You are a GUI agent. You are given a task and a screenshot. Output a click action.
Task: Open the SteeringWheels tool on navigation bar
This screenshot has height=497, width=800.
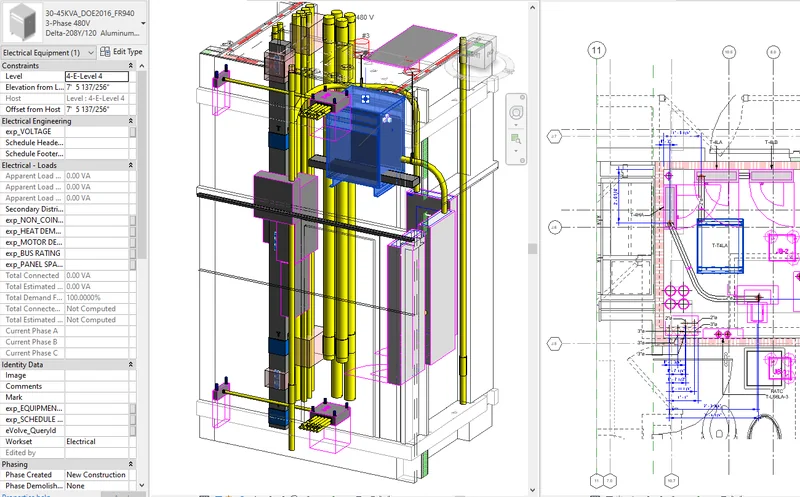point(516,112)
